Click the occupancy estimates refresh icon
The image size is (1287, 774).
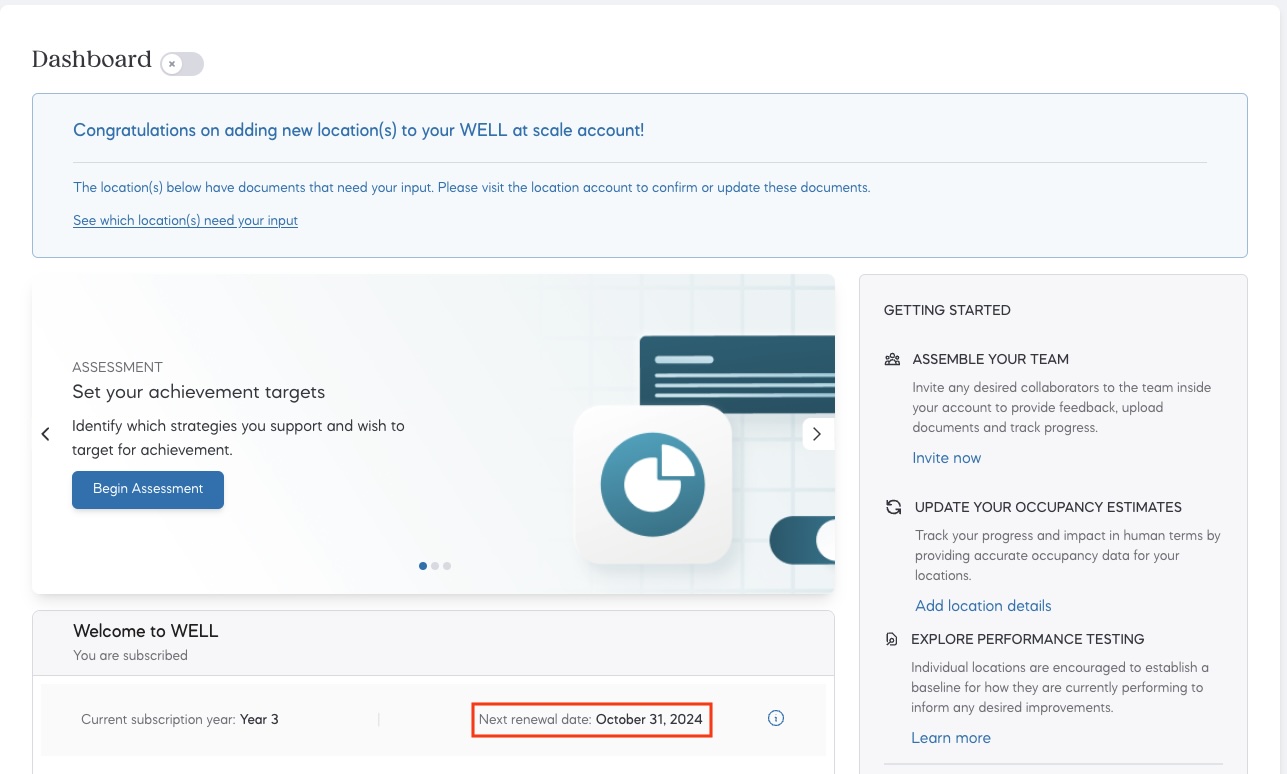tap(894, 507)
